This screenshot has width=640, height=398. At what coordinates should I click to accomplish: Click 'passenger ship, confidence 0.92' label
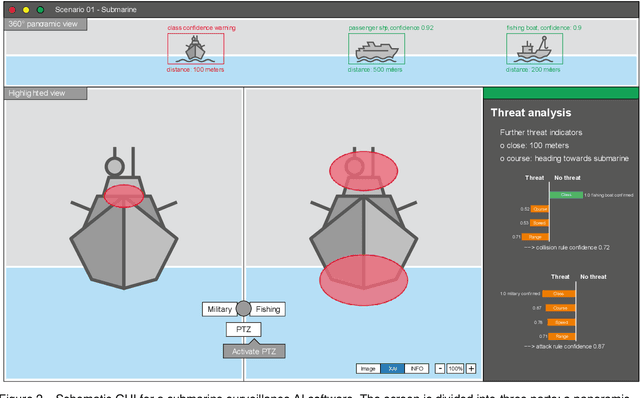pos(391,28)
